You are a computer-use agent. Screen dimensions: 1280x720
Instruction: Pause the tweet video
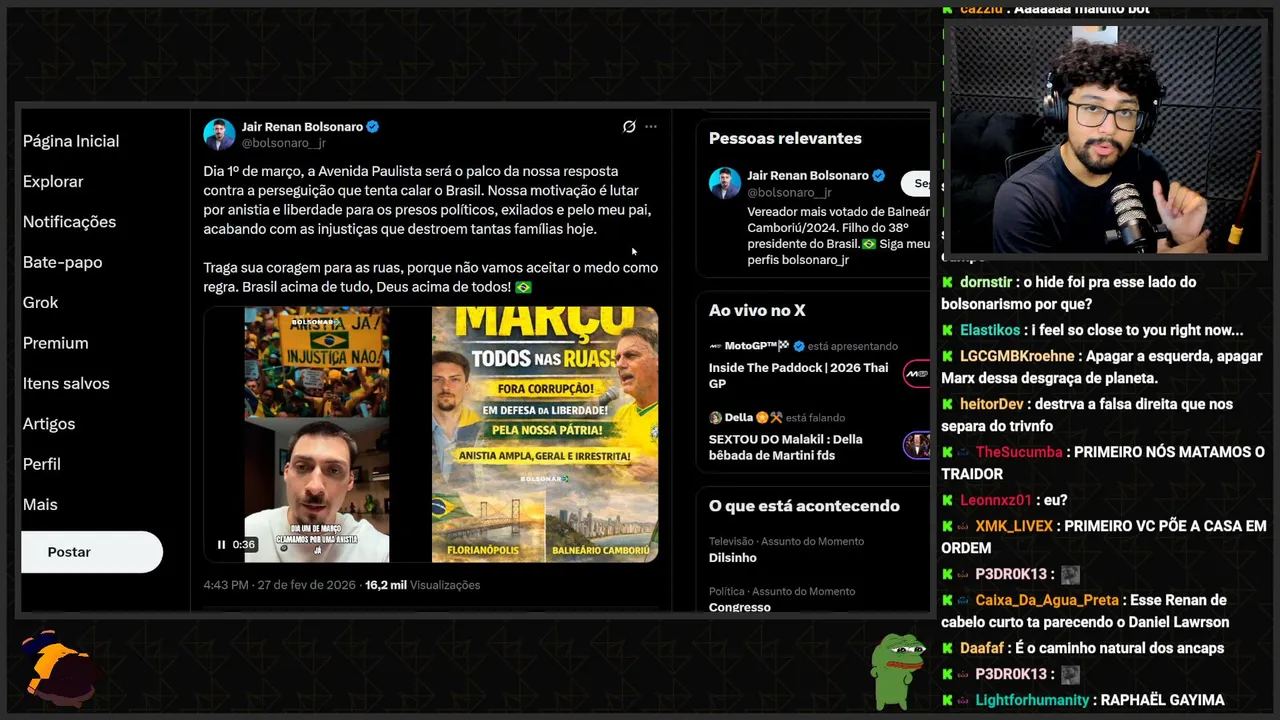221,545
